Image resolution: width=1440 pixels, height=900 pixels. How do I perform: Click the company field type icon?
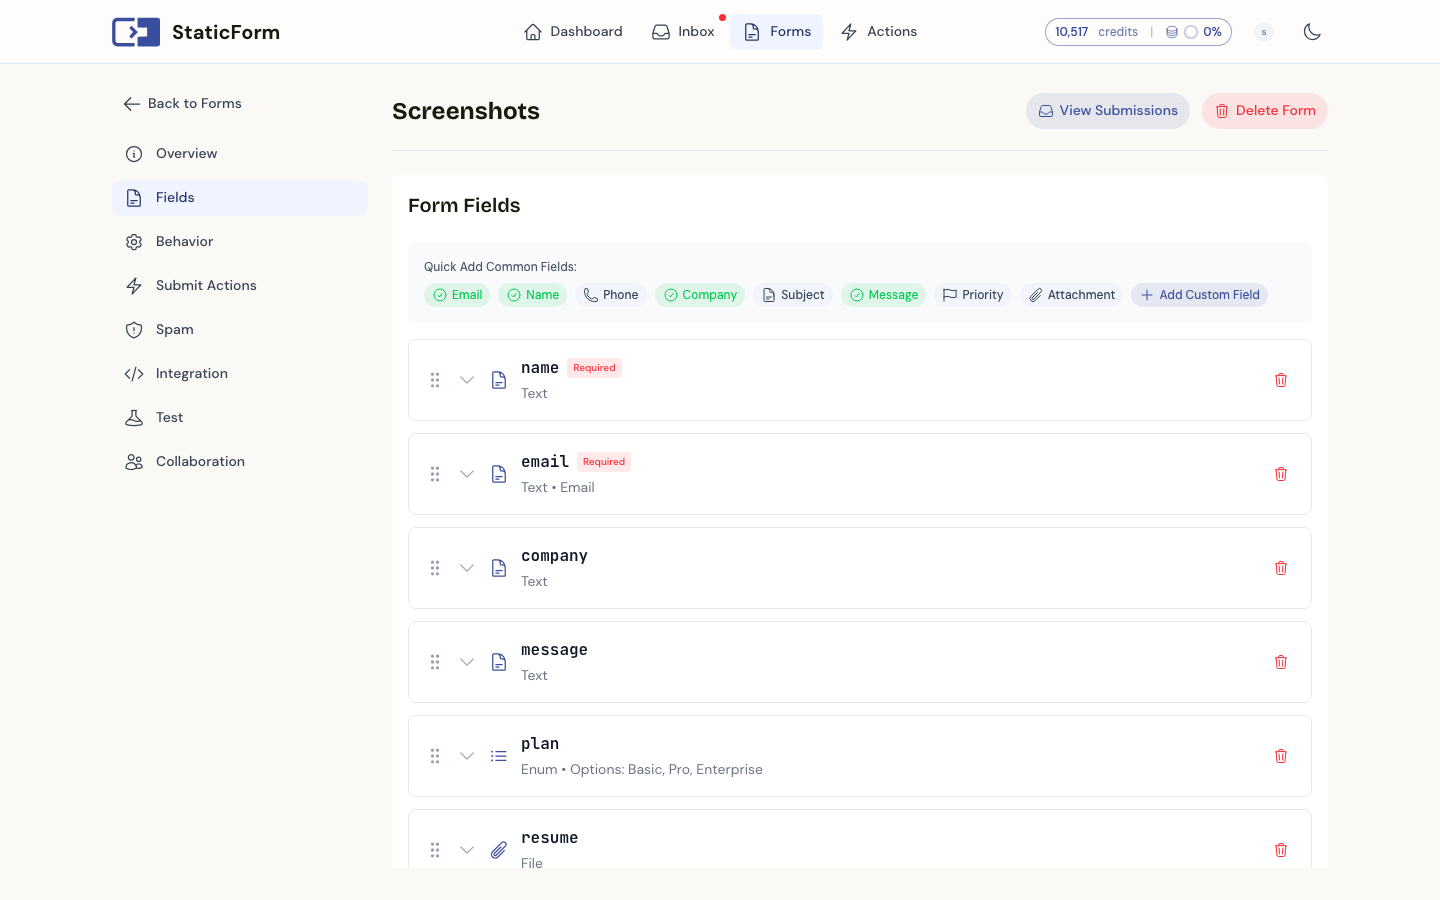click(499, 568)
